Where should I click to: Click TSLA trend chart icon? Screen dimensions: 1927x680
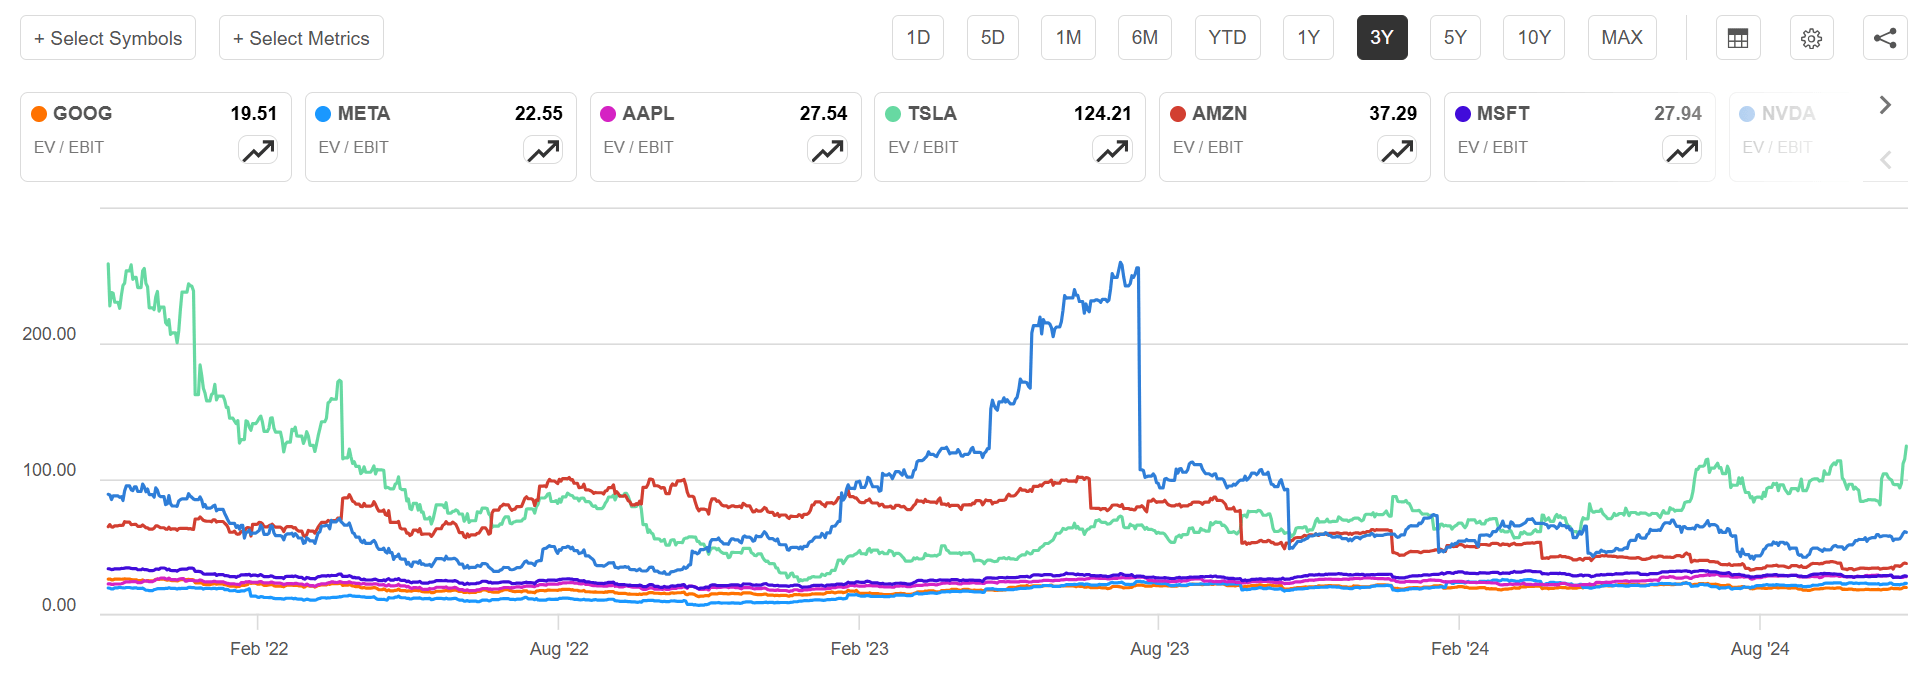tap(1112, 151)
